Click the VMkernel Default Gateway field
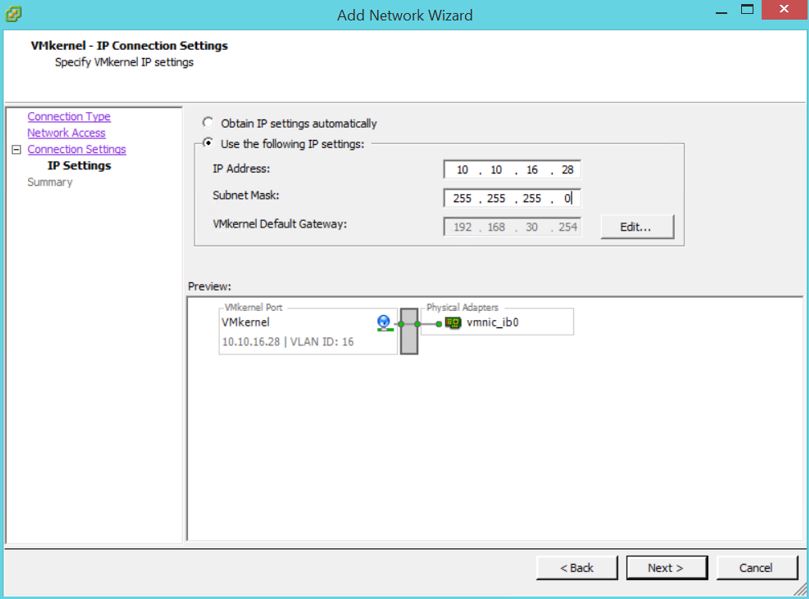The width and height of the screenshot is (809, 599). pyautogui.click(x=512, y=227)
